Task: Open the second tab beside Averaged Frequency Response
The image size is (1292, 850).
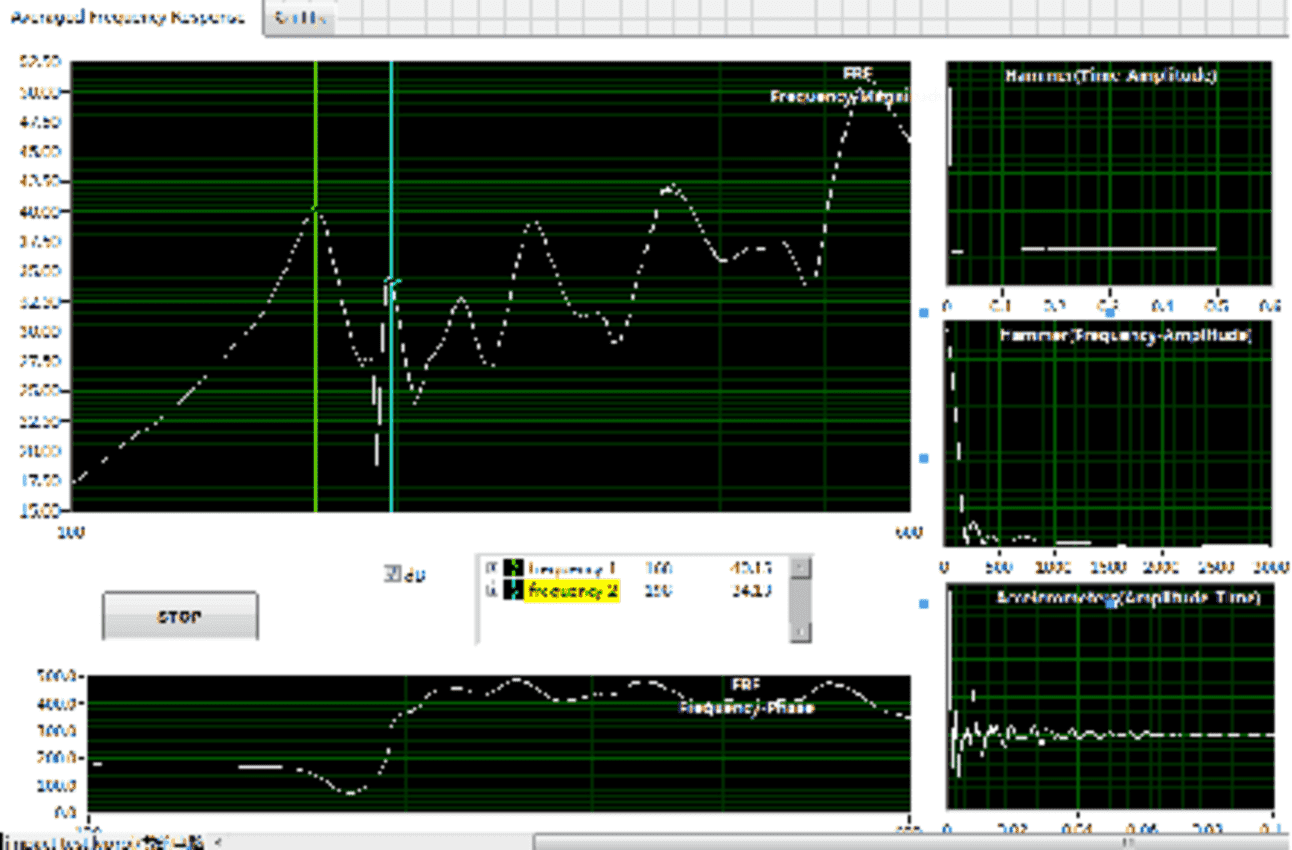Action: pyautogui.click(x=299, y=19)
